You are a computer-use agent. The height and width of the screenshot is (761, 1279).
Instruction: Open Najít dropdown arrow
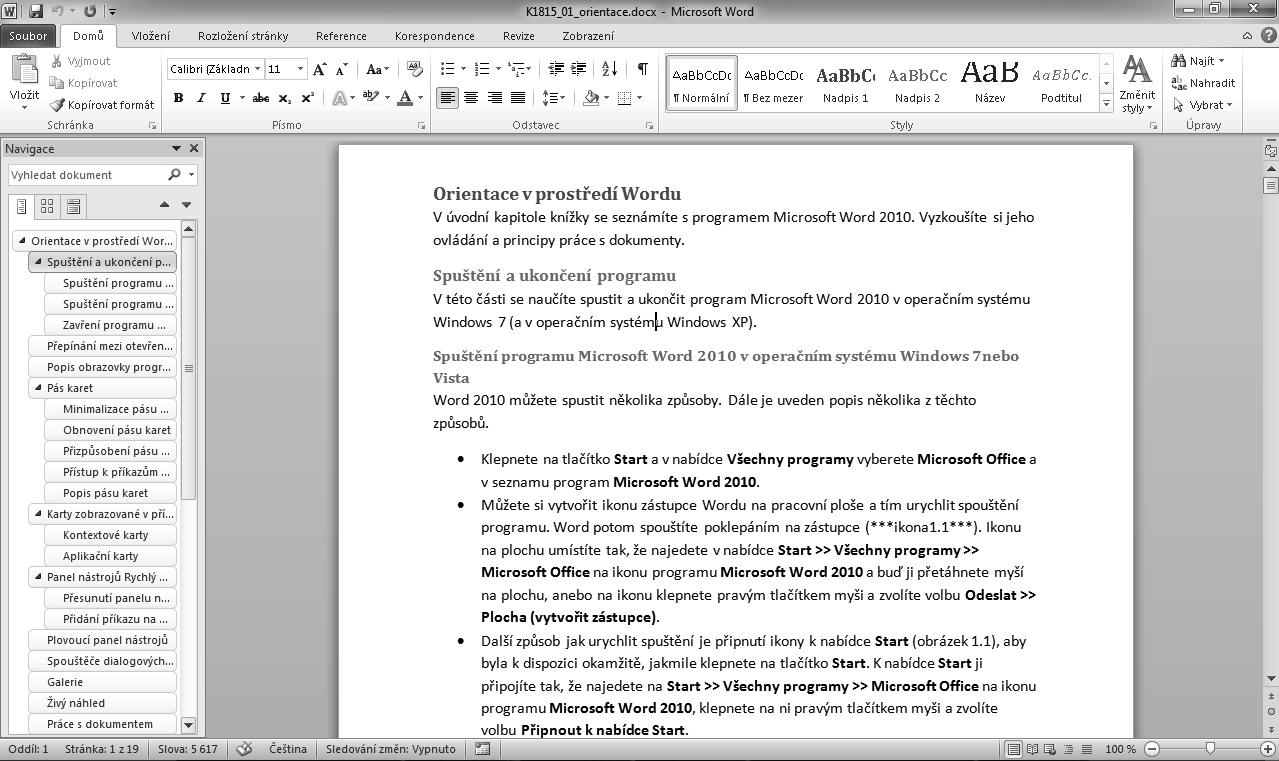pos(1221,61)
